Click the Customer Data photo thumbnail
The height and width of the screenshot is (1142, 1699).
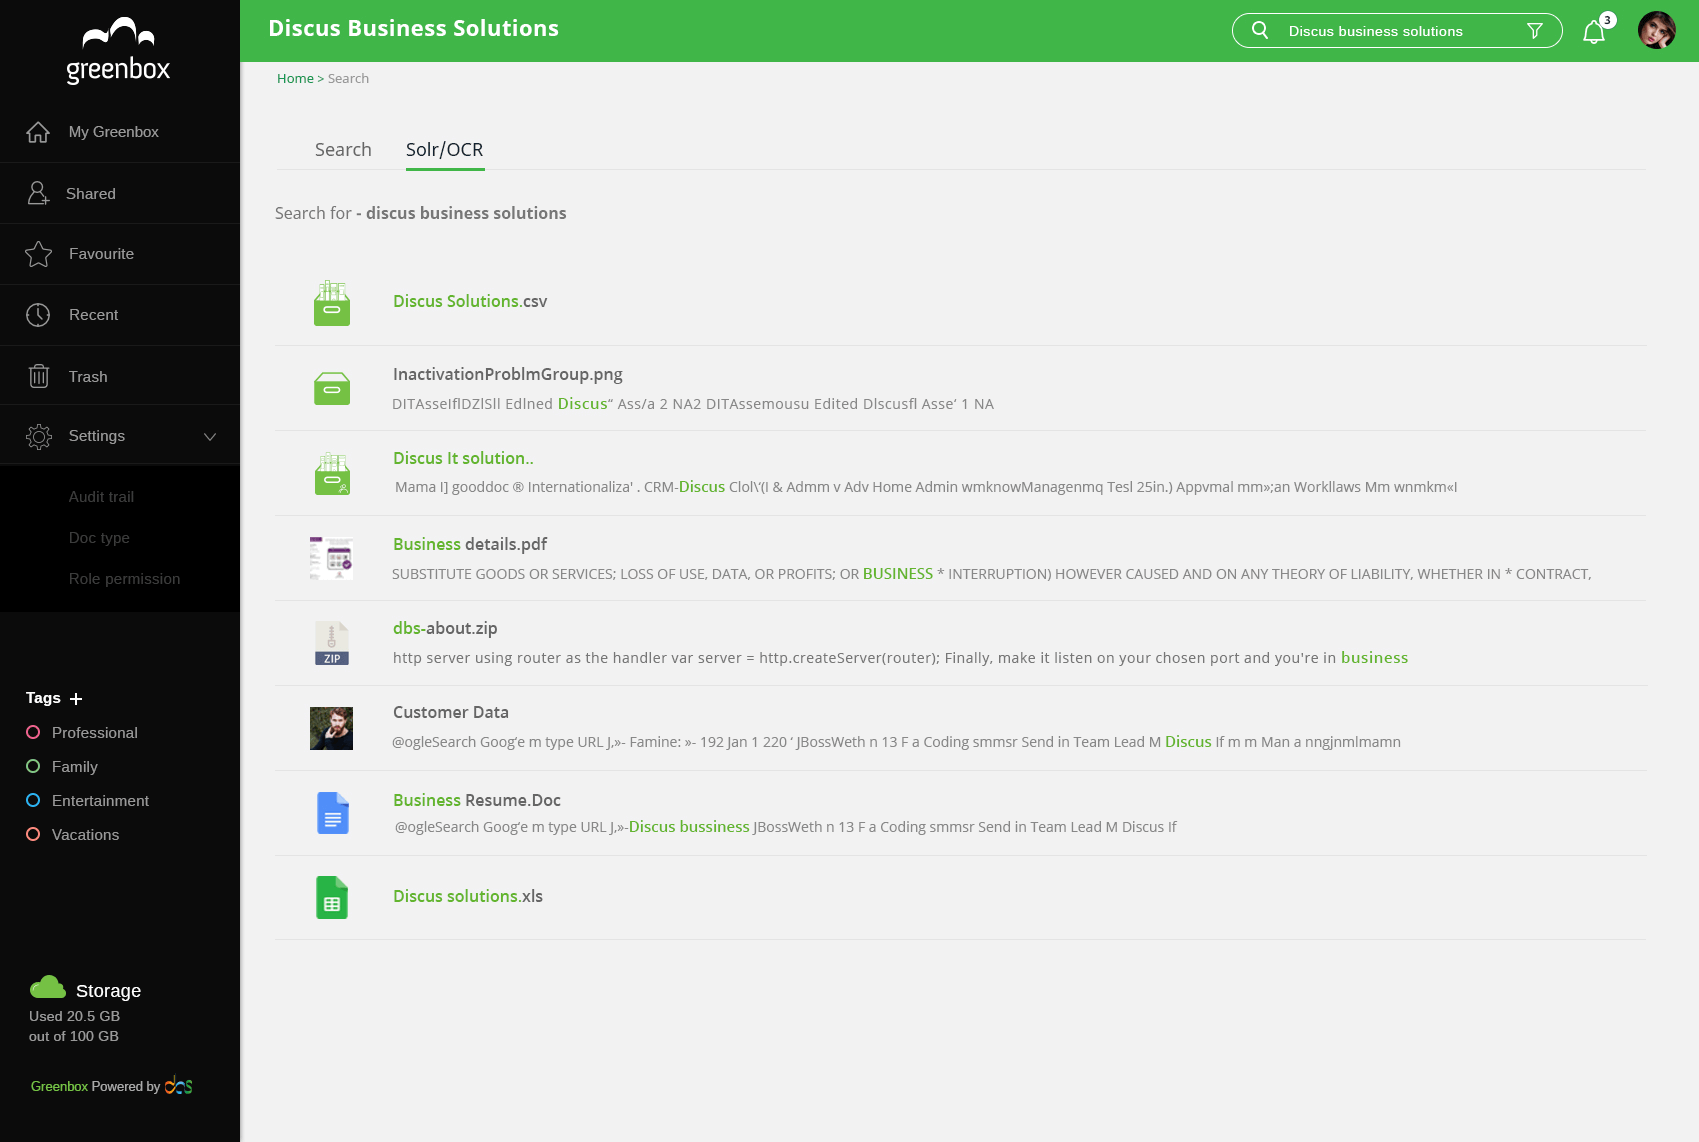coord(332,728)
